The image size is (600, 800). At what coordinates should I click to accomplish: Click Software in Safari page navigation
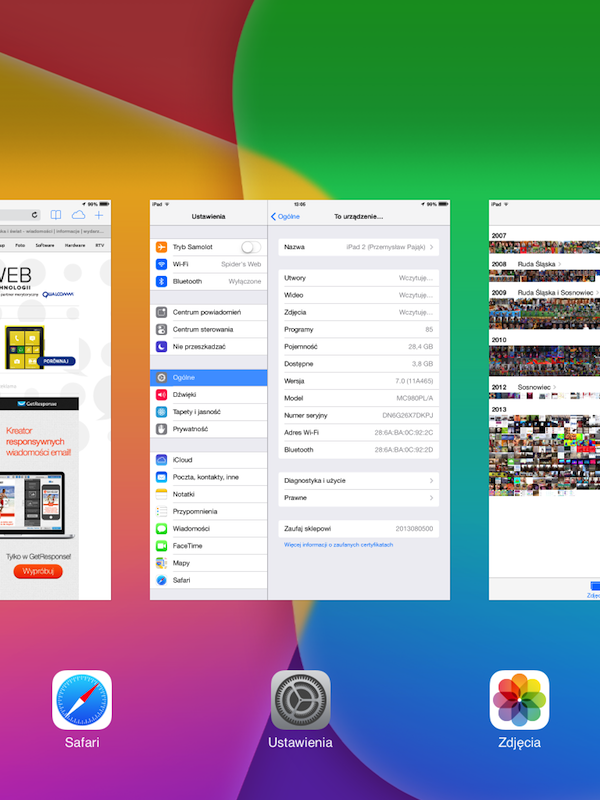(45, 245)
